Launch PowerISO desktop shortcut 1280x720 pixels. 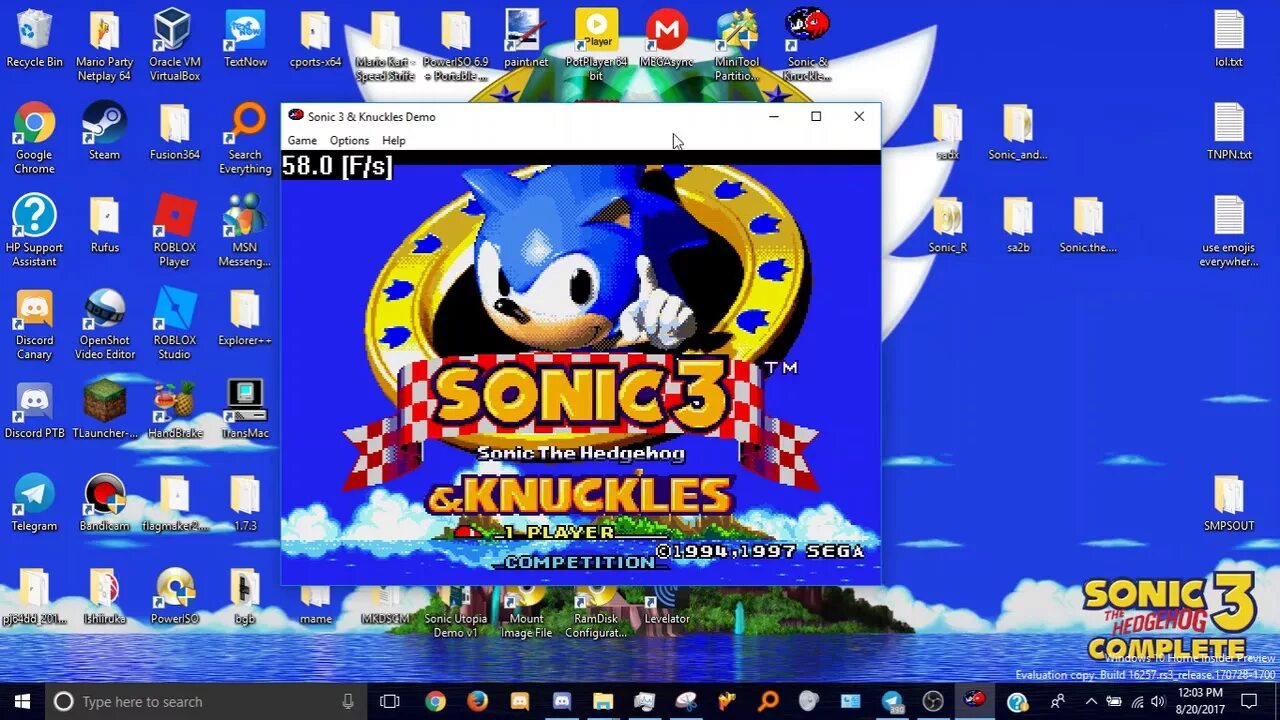pyautogui.click(x=174, y=597)
